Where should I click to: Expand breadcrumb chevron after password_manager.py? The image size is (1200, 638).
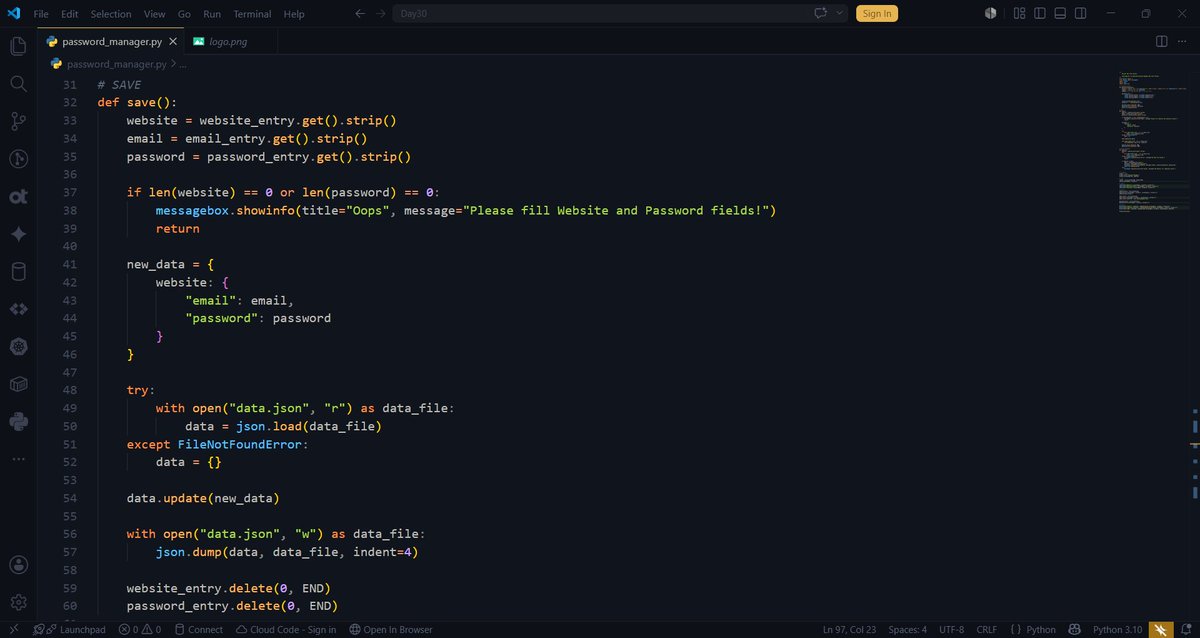coord(175,63)
